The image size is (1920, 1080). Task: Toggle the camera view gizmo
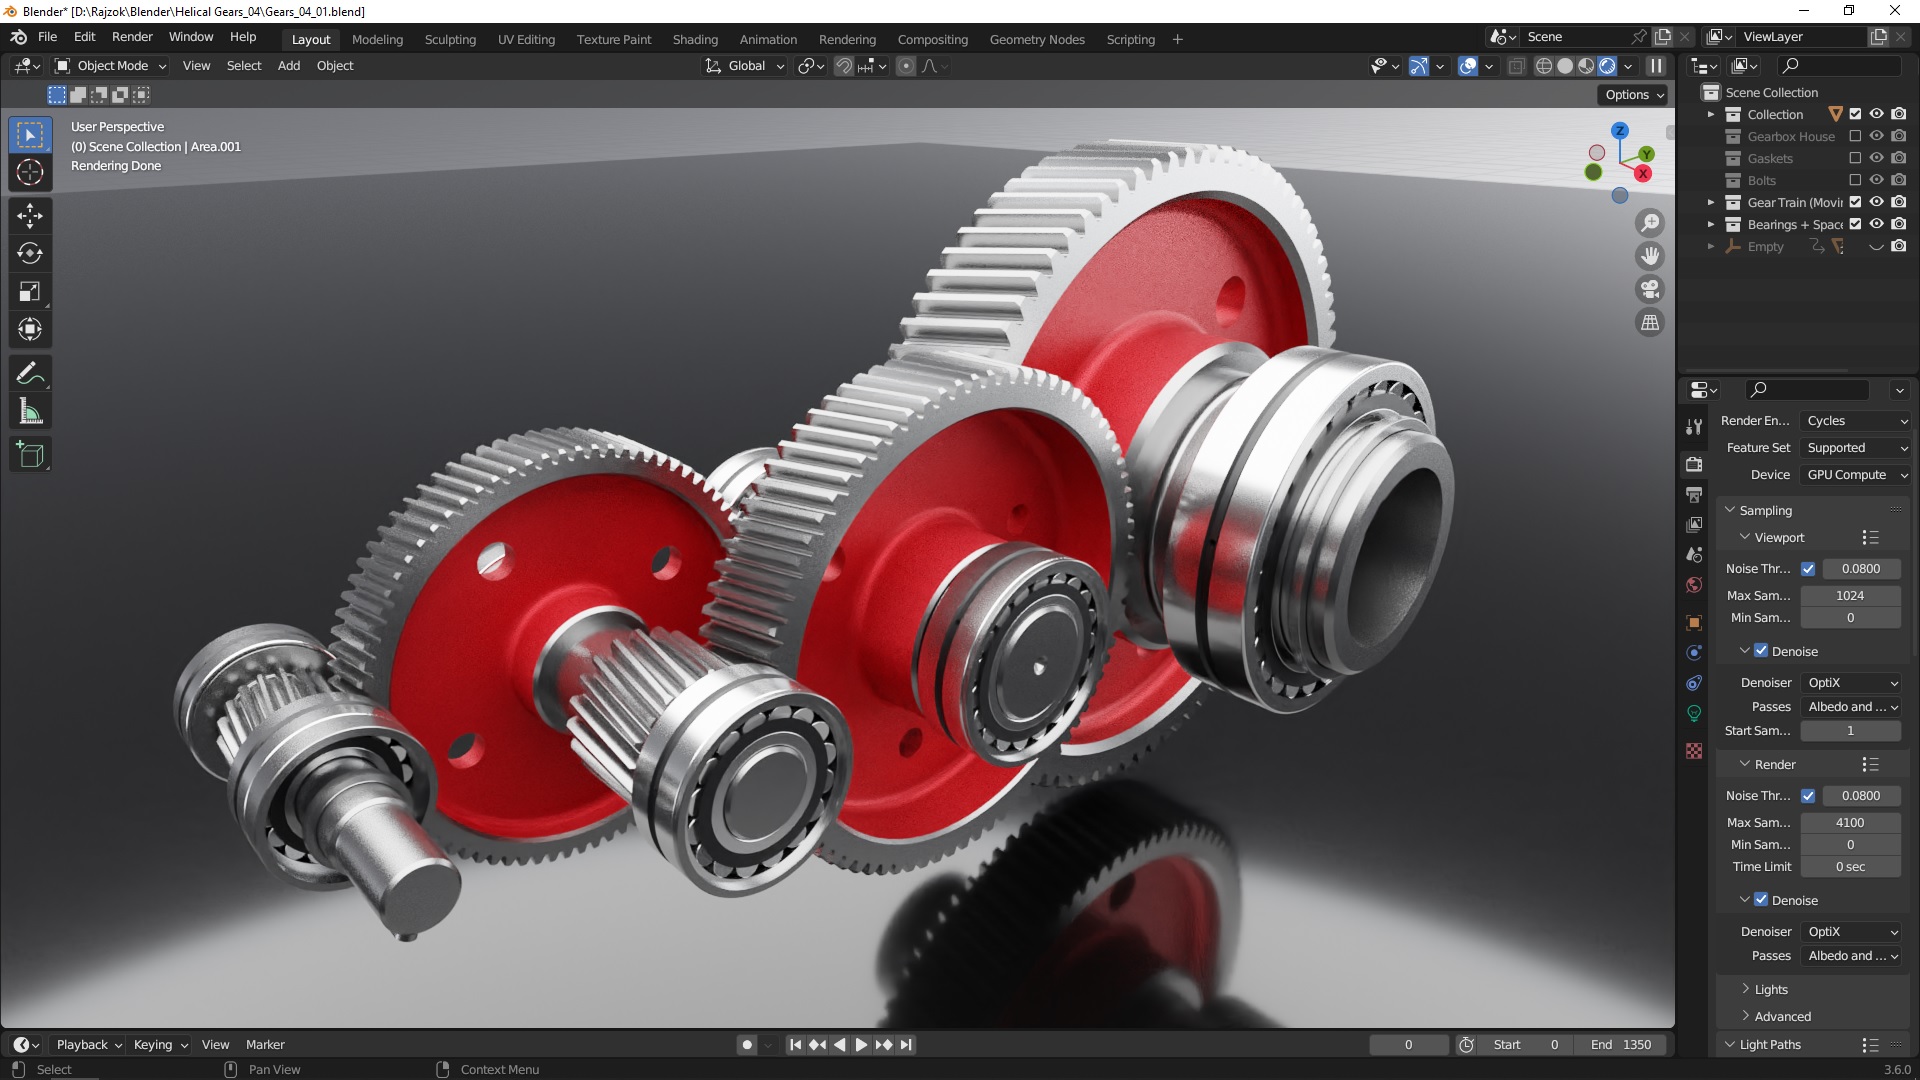tap(1650, 289)
